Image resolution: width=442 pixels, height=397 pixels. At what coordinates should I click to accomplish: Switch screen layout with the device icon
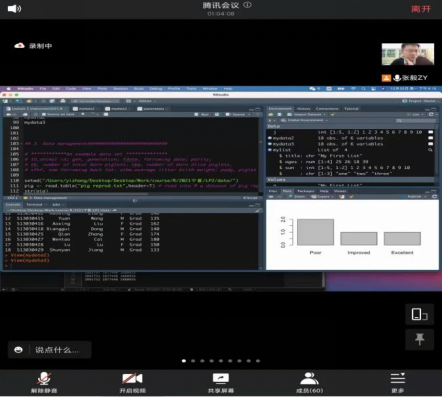[420, 314]
